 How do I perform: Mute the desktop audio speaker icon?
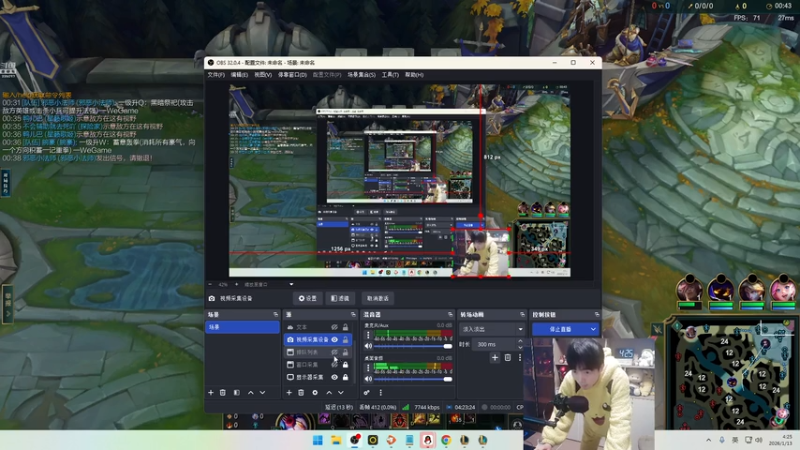coord(368,379)
